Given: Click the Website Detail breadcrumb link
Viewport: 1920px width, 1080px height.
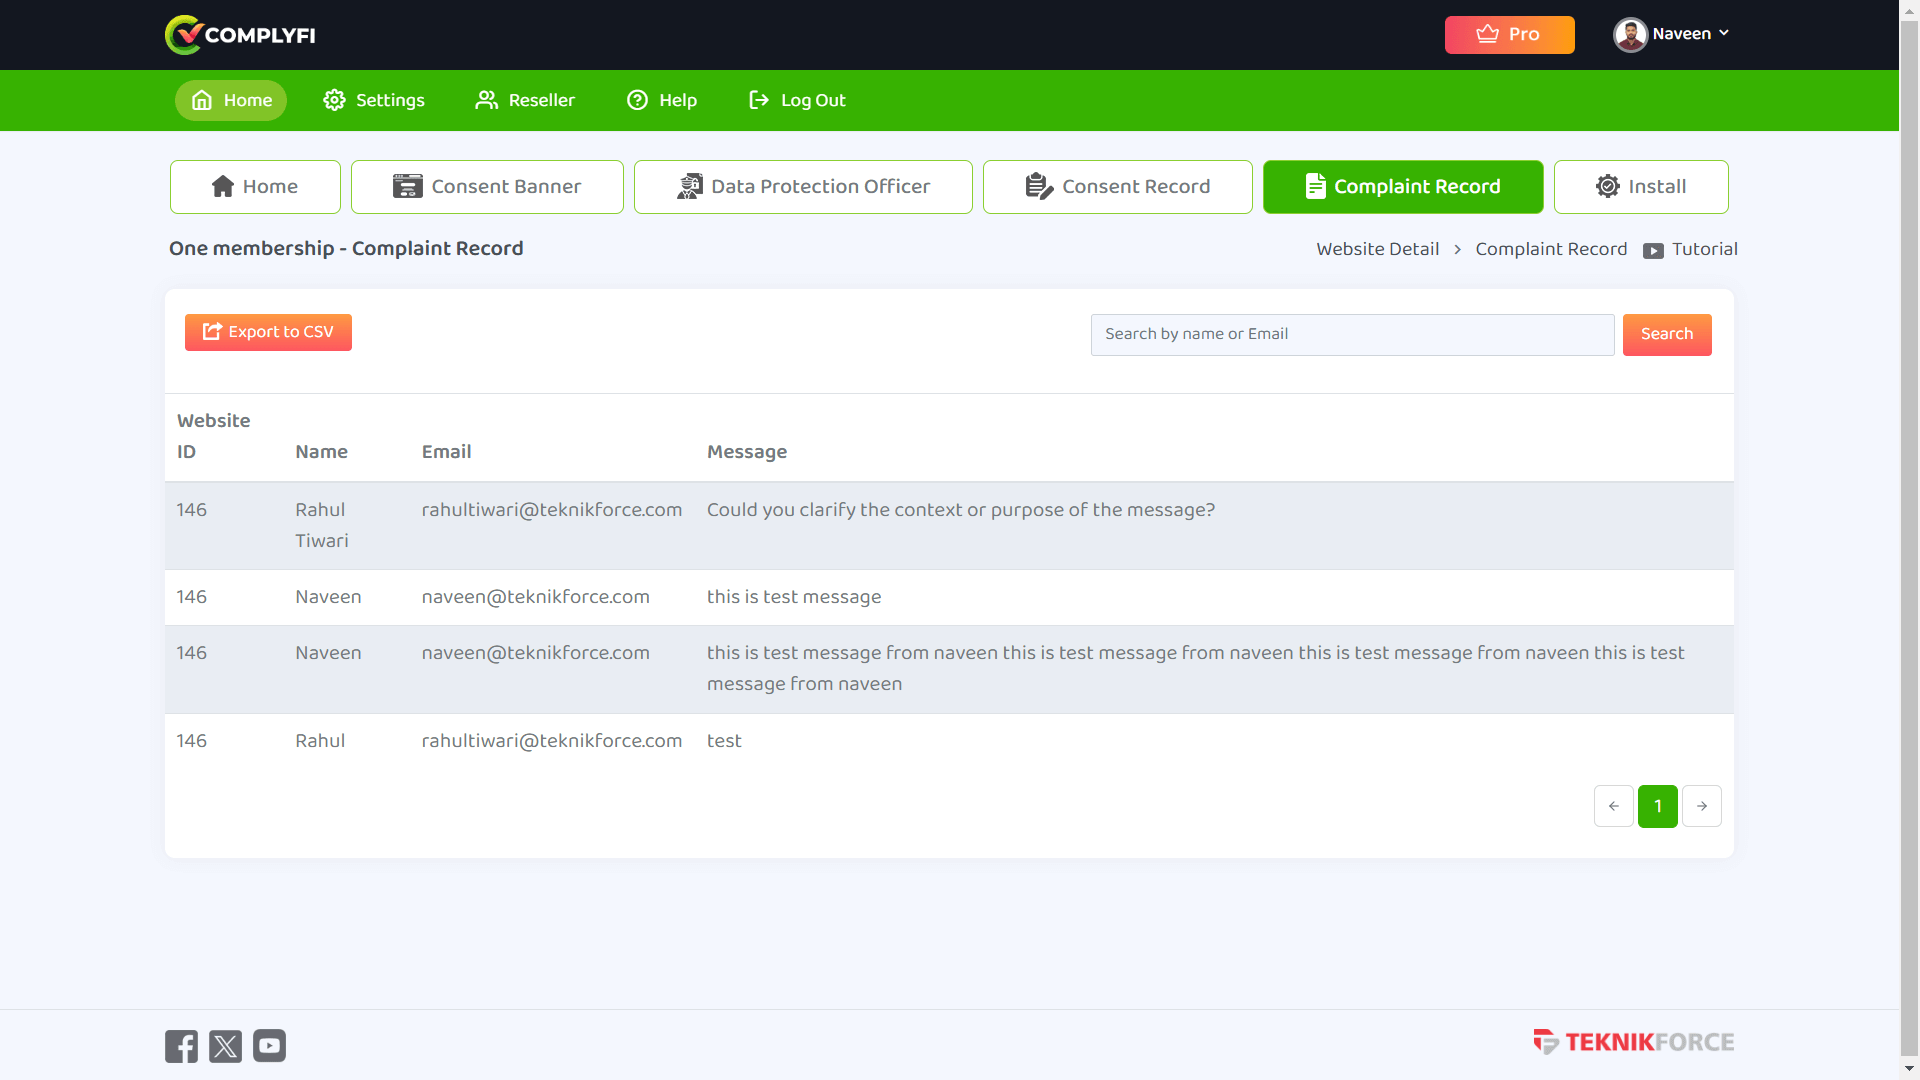Looking at the screenshot, I should [1377, 249].
